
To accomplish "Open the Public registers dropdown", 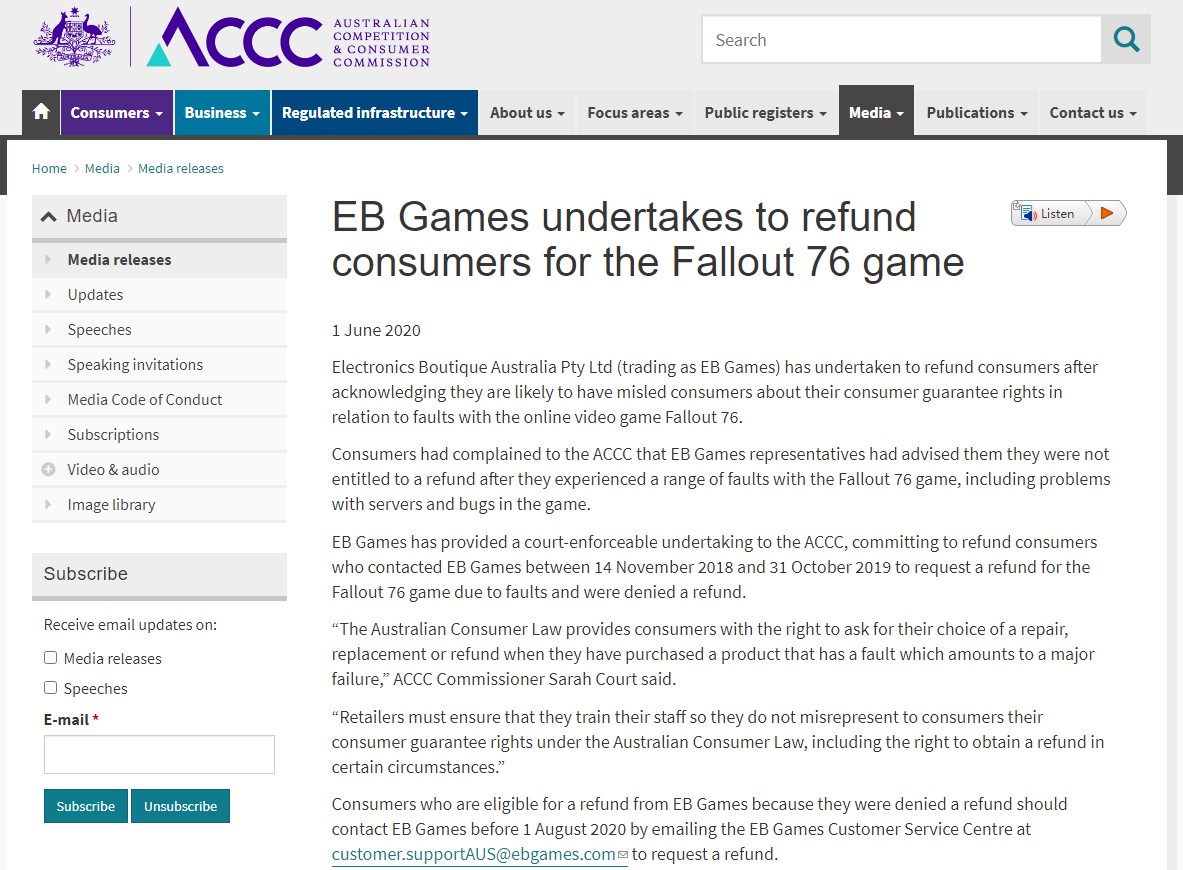I will click(765, 113).
